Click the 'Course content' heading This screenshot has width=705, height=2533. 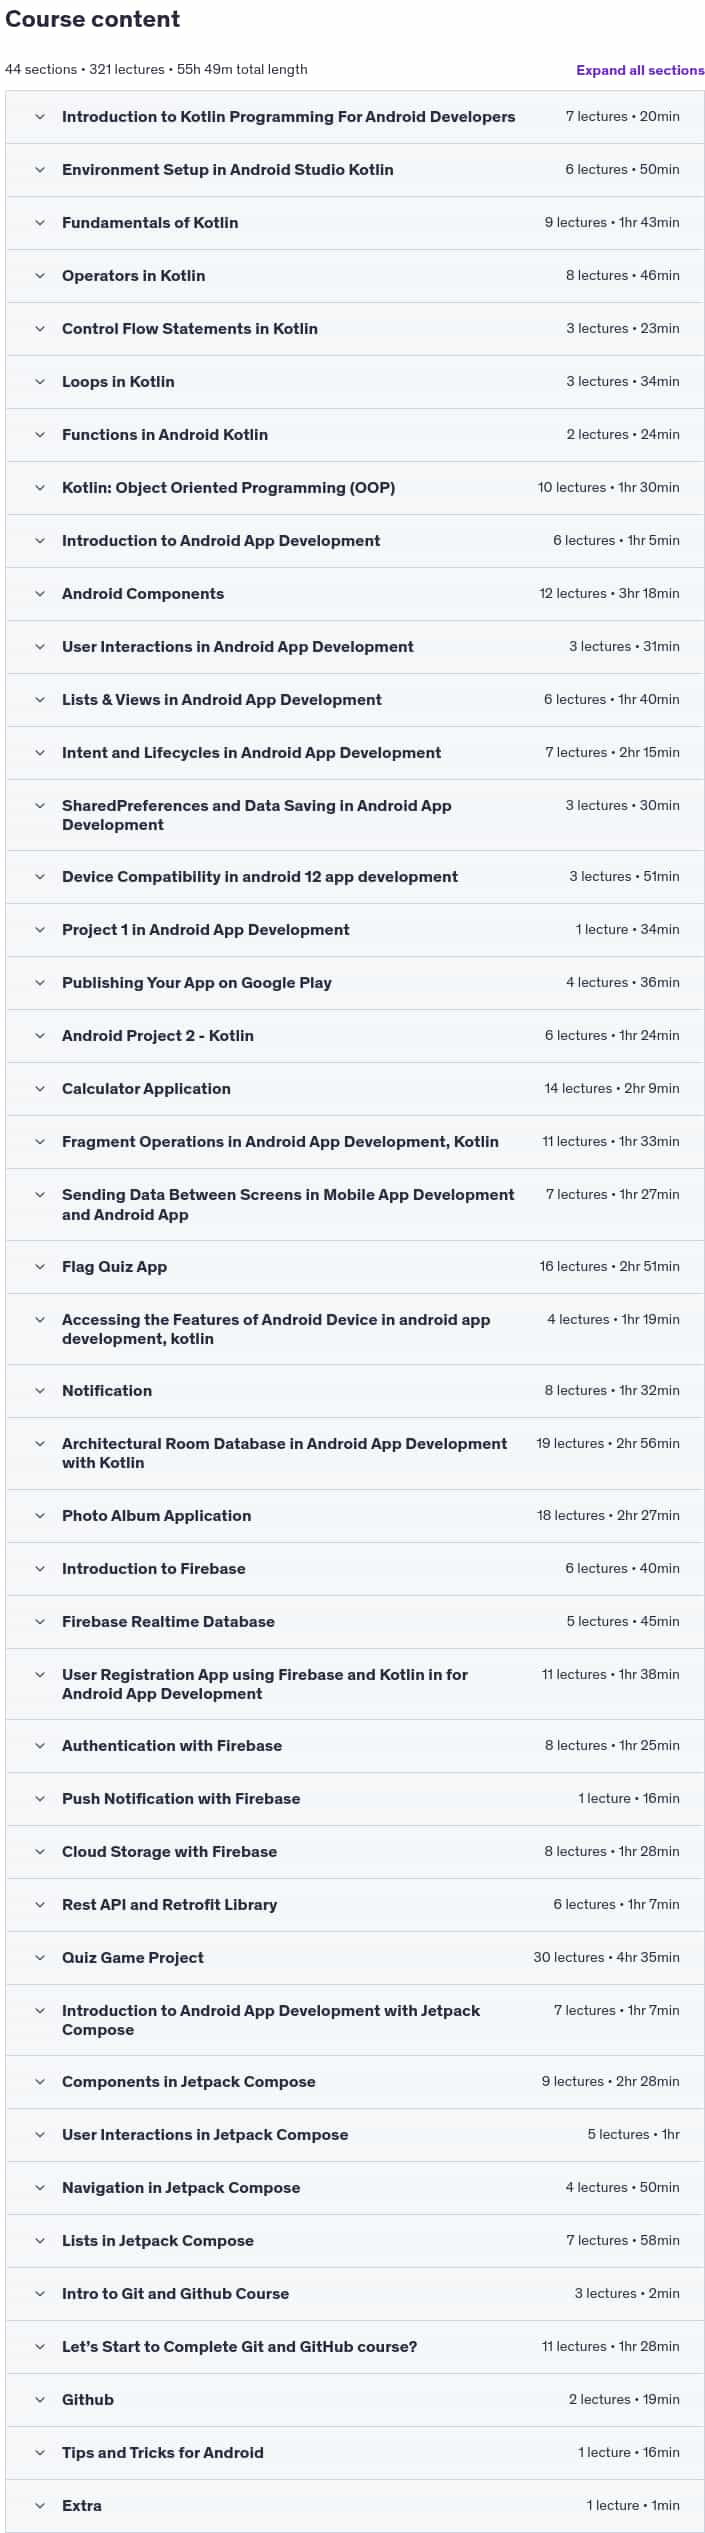(93, 19)
